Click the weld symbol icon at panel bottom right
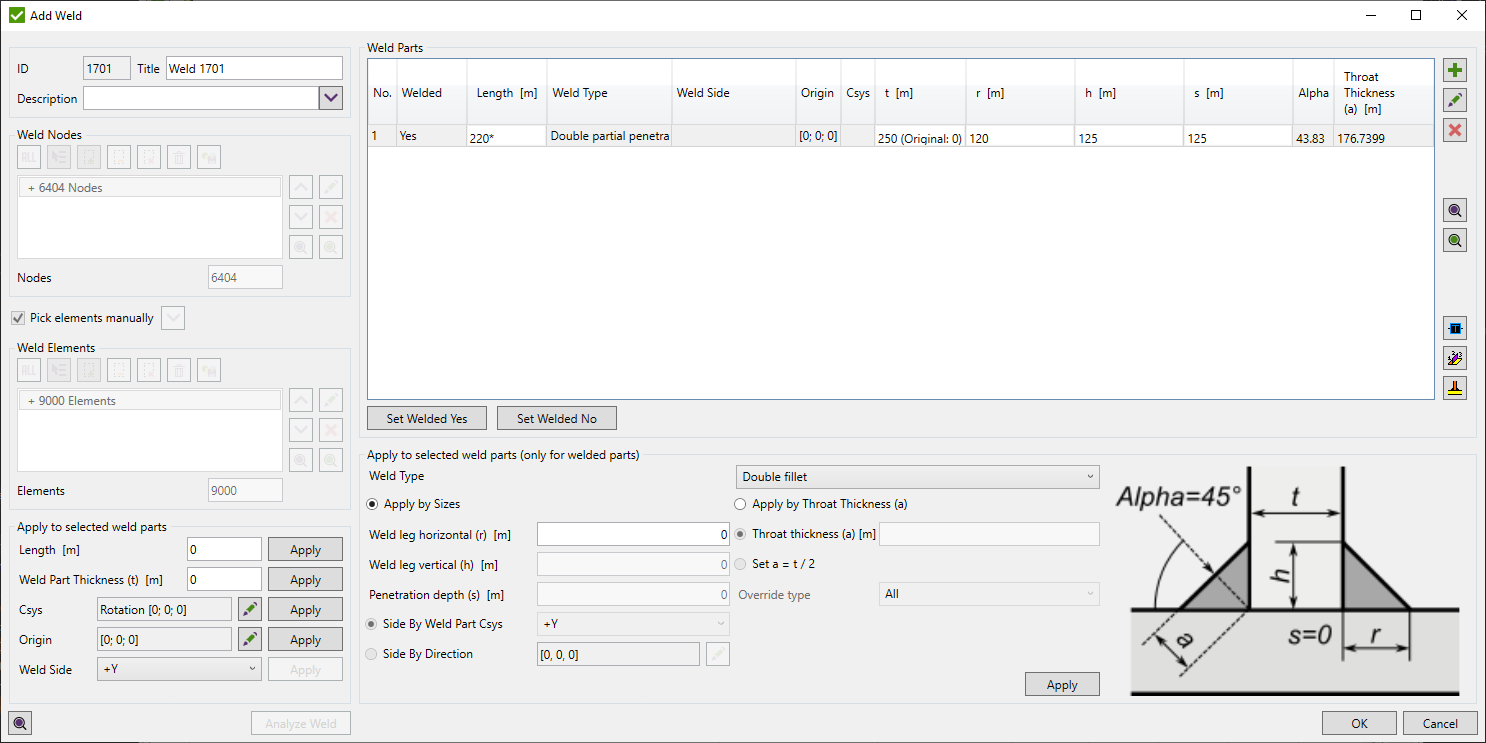This screenshot has height=743, width=1486. point(1455,387)
